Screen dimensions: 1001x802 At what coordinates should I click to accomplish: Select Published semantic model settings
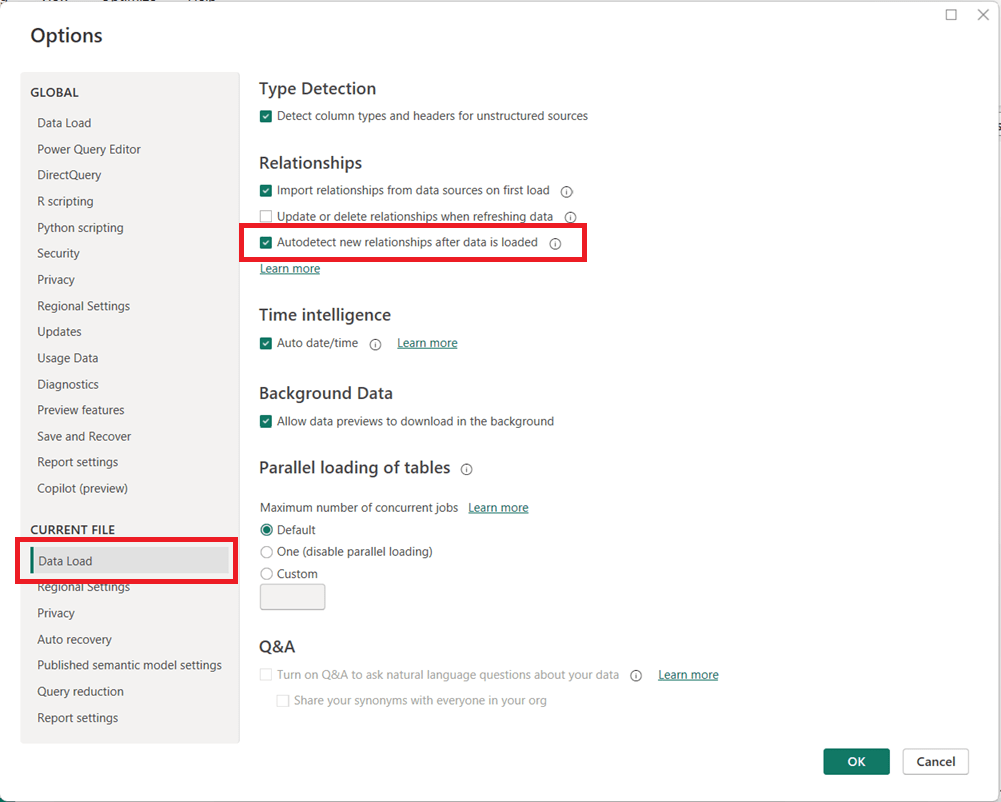[129, 666]
